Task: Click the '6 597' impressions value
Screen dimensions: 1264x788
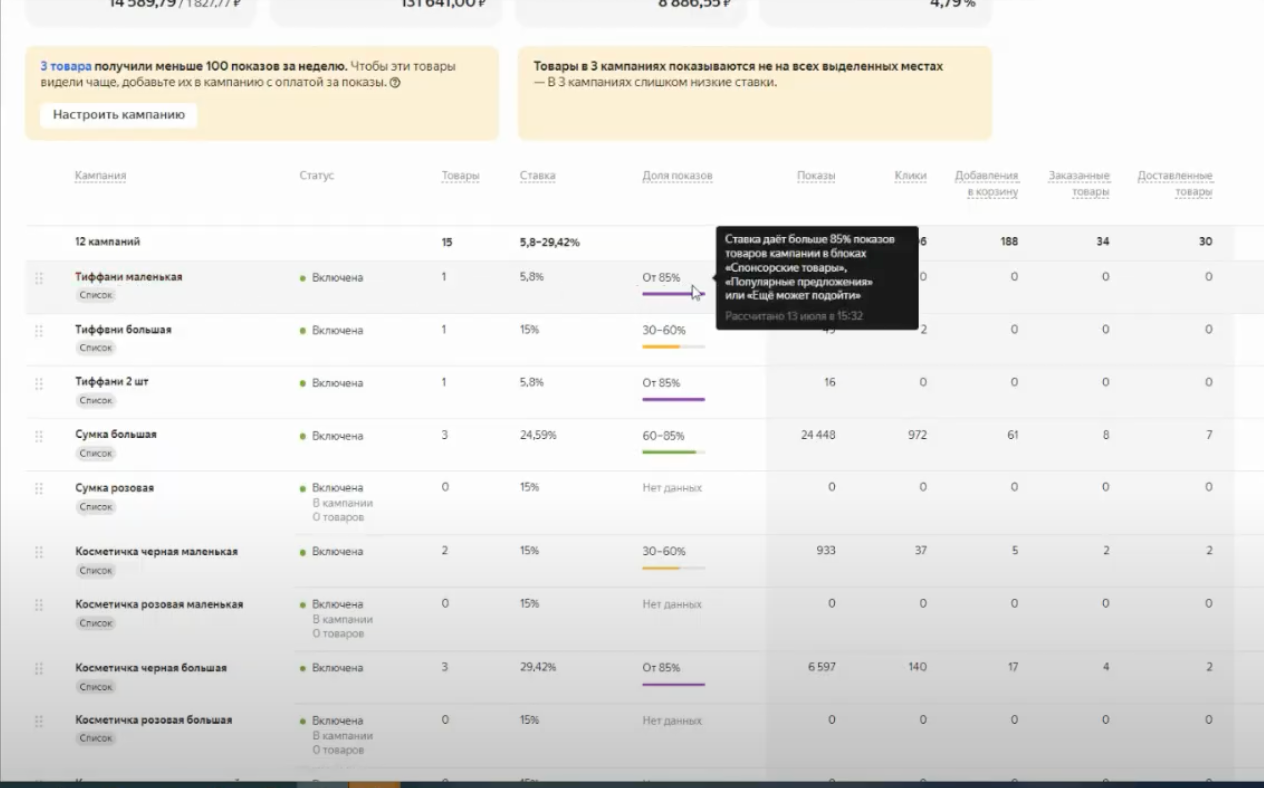Action: [822, 667]
